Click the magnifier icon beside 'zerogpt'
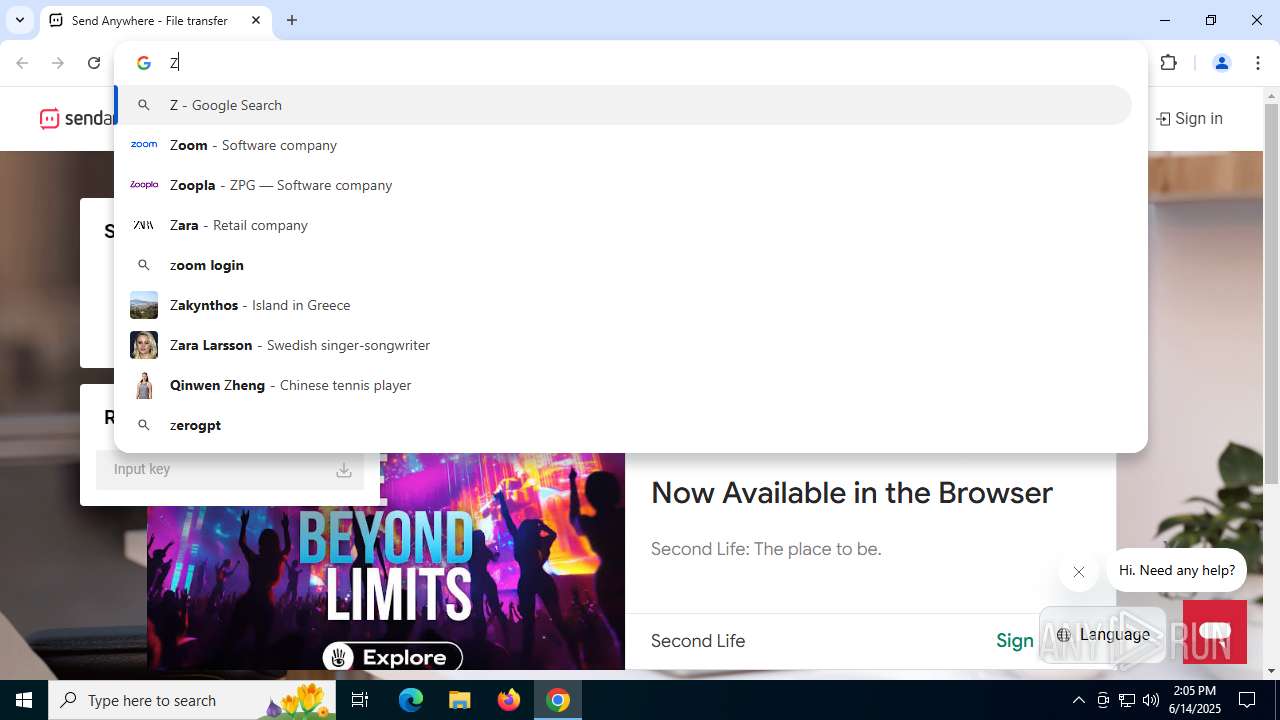1280x720 pixels. click(x=144, y=425)
